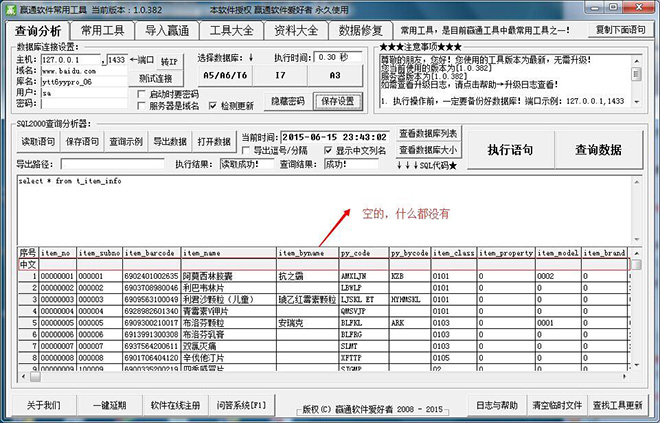Open the 问答系统[F1] button
The height and width of the screenshot is (423, 660).
(242, 405)
